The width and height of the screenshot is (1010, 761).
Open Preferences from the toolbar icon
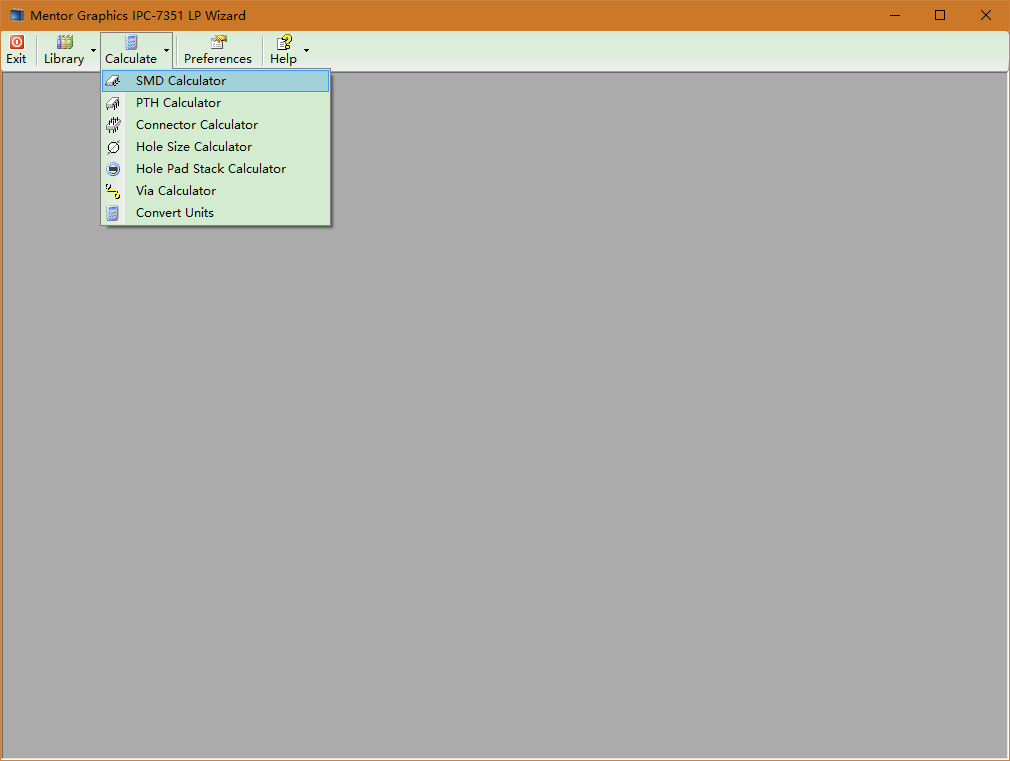tap(218, 42)
